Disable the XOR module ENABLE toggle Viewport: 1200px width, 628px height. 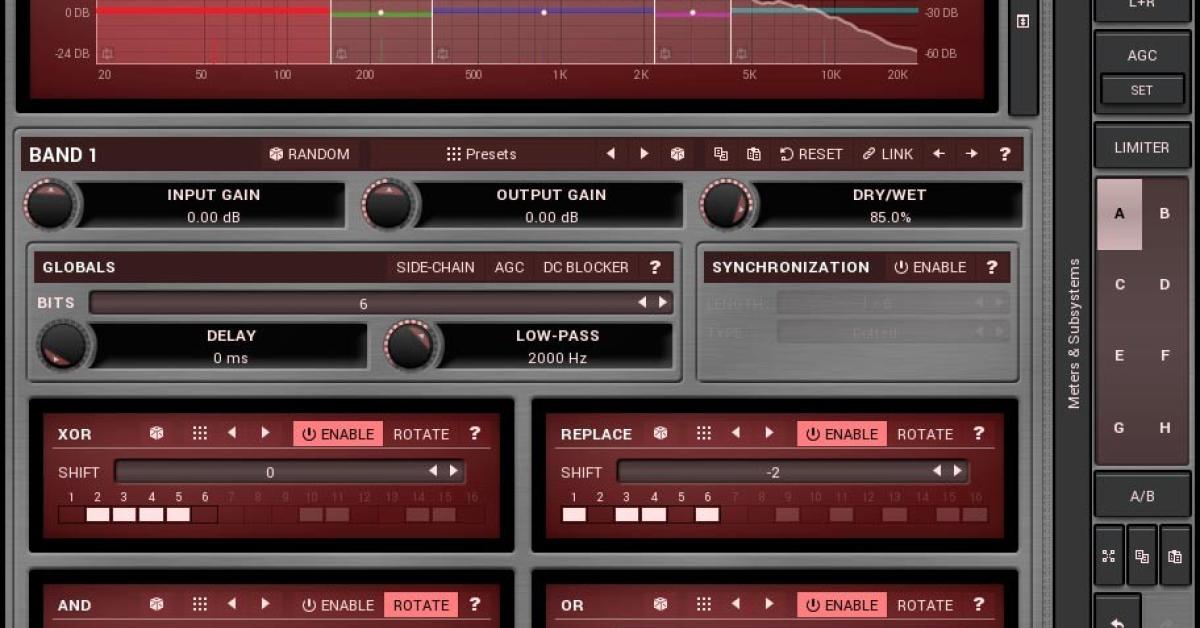tap(338, 433)
